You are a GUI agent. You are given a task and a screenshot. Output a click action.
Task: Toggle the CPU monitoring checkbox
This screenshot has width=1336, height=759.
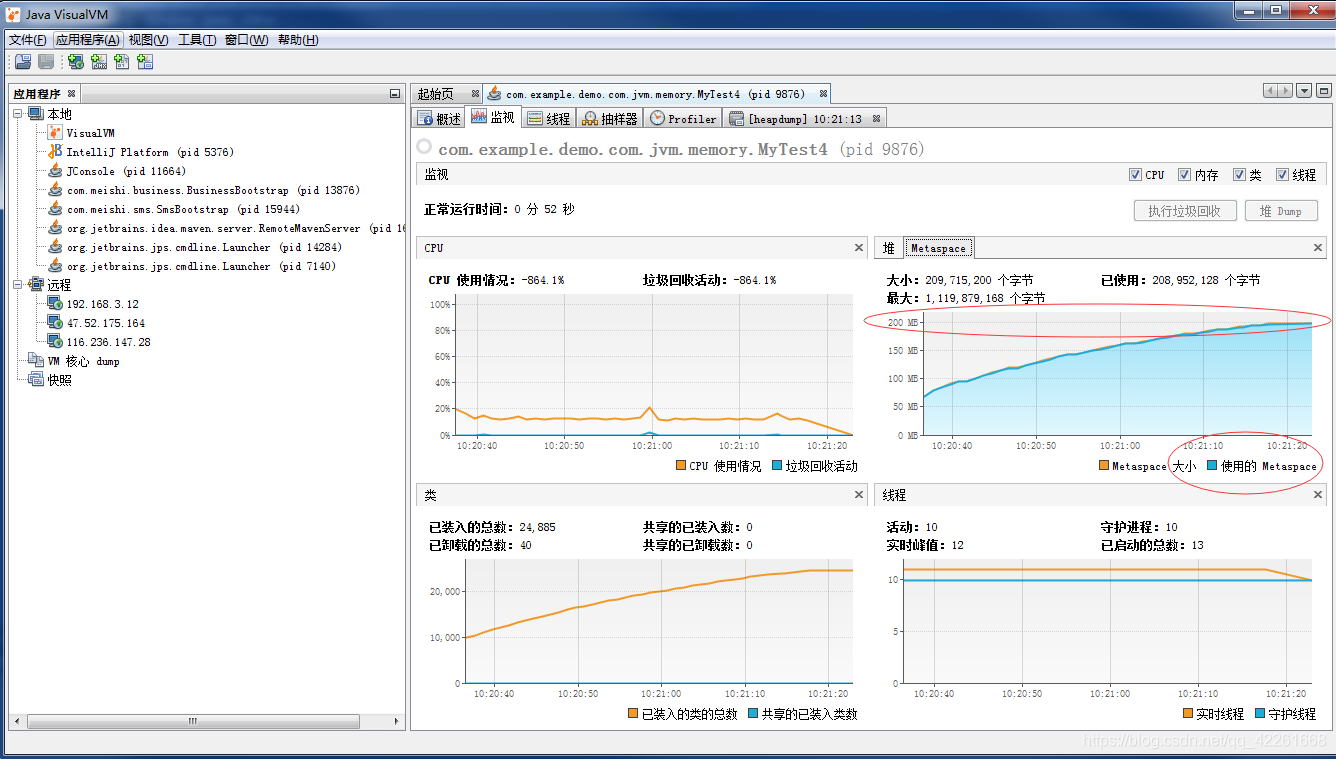tap(1135, 175)
